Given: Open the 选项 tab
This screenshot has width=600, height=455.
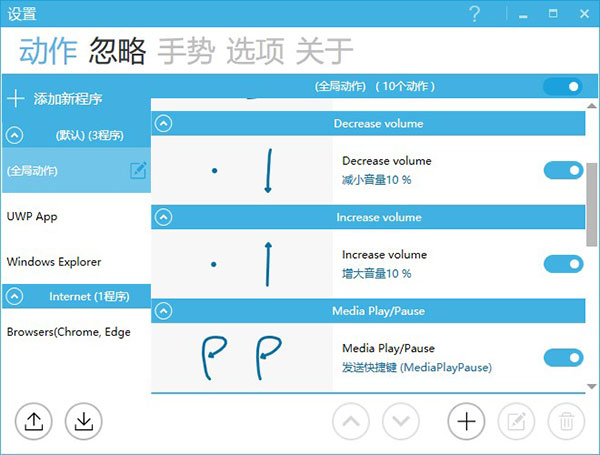Looking at the screenshot, I should (255, 51).
